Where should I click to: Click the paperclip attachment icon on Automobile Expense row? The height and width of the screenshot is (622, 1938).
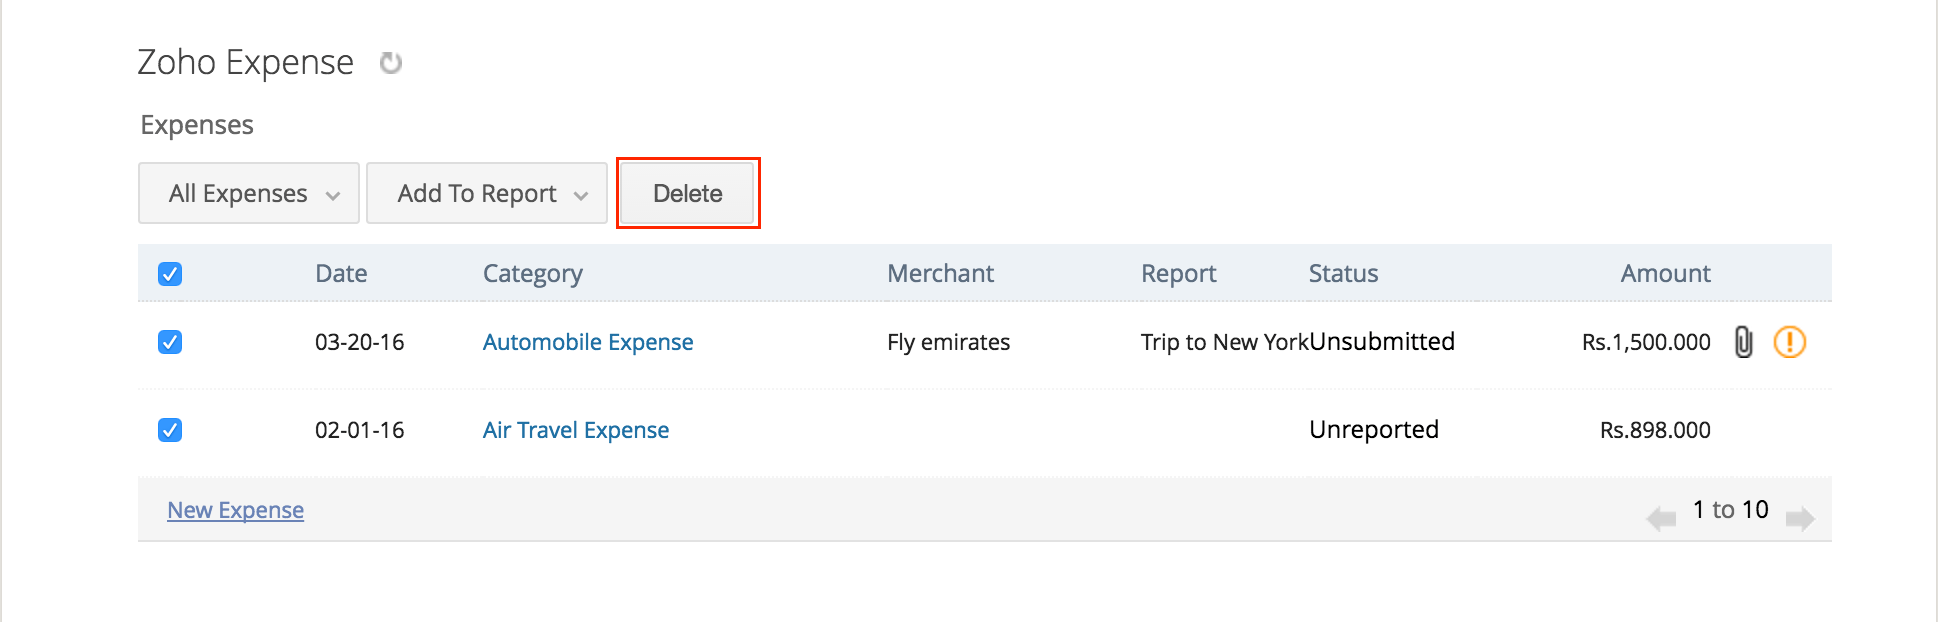click(1743, 342)
